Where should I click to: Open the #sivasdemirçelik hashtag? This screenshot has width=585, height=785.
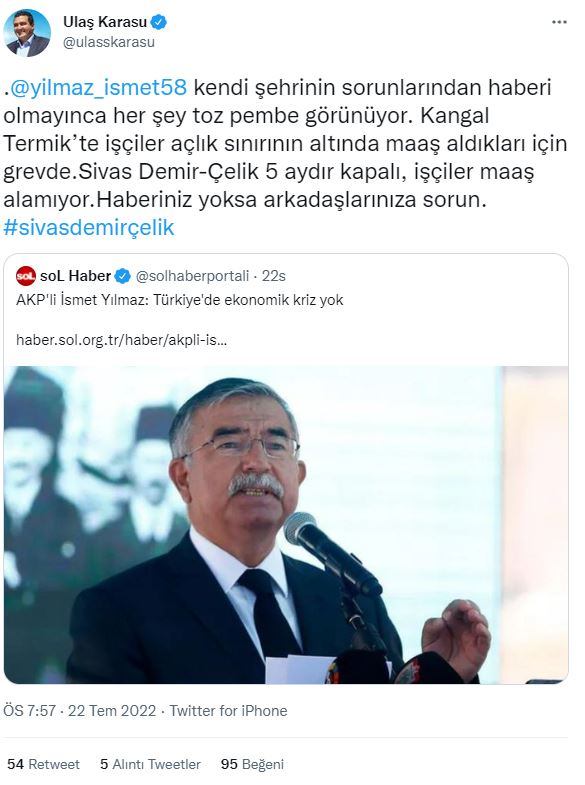89,227
